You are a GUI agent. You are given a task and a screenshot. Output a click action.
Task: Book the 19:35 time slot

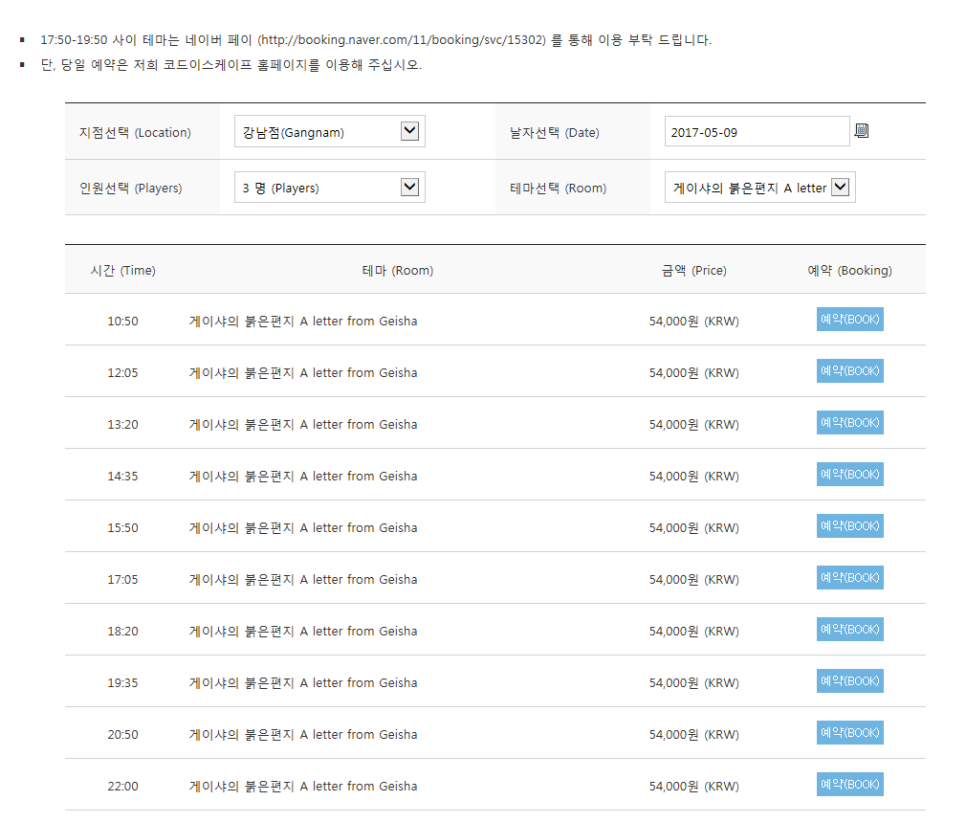[850, 681]
